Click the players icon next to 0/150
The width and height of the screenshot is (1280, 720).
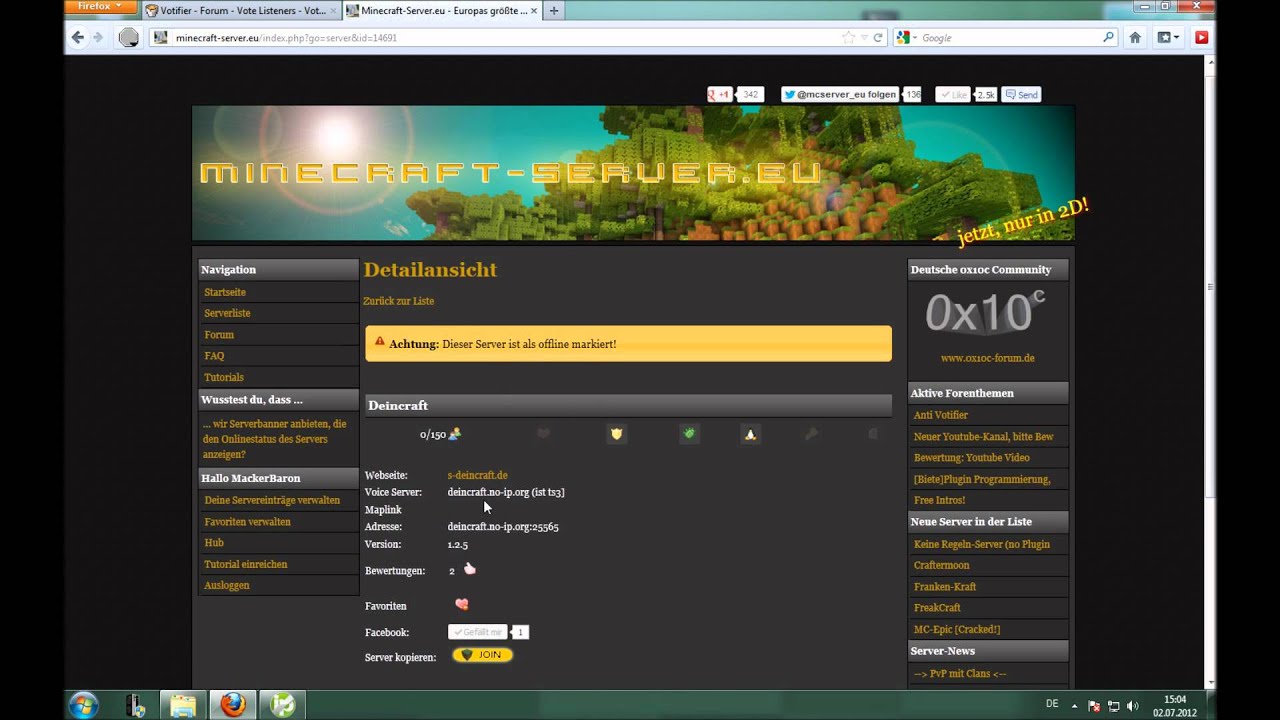click(x=454, y=434)
